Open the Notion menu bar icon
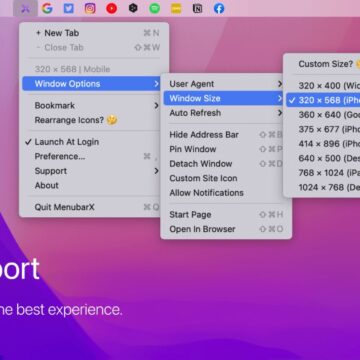 (x=197, y=8)
